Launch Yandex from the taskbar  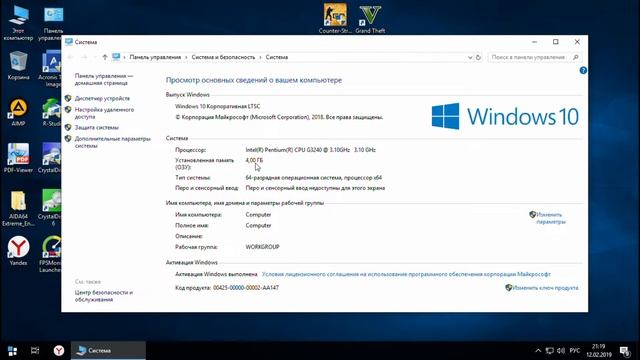[x=59, y=351]
